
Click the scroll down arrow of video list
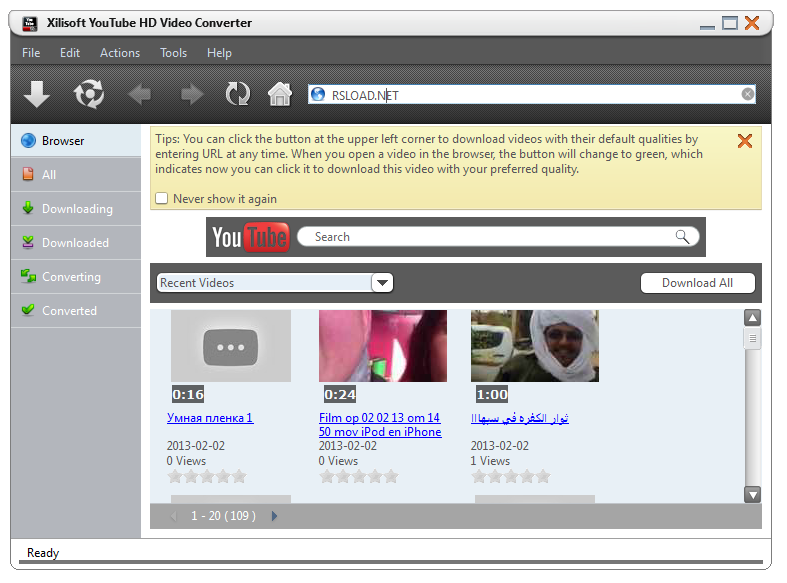pyautogui.click(x=752, y=494)
